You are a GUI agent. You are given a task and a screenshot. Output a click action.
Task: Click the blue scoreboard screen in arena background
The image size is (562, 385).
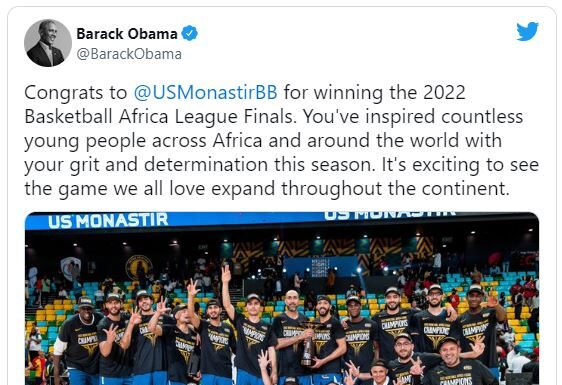[x=320, y=267]
